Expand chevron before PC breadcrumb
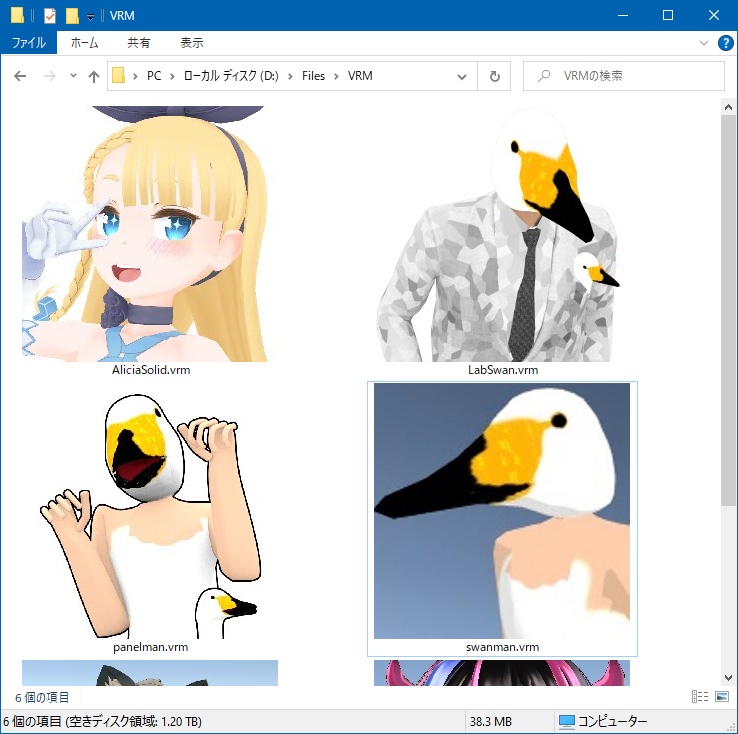 point(136,76)
